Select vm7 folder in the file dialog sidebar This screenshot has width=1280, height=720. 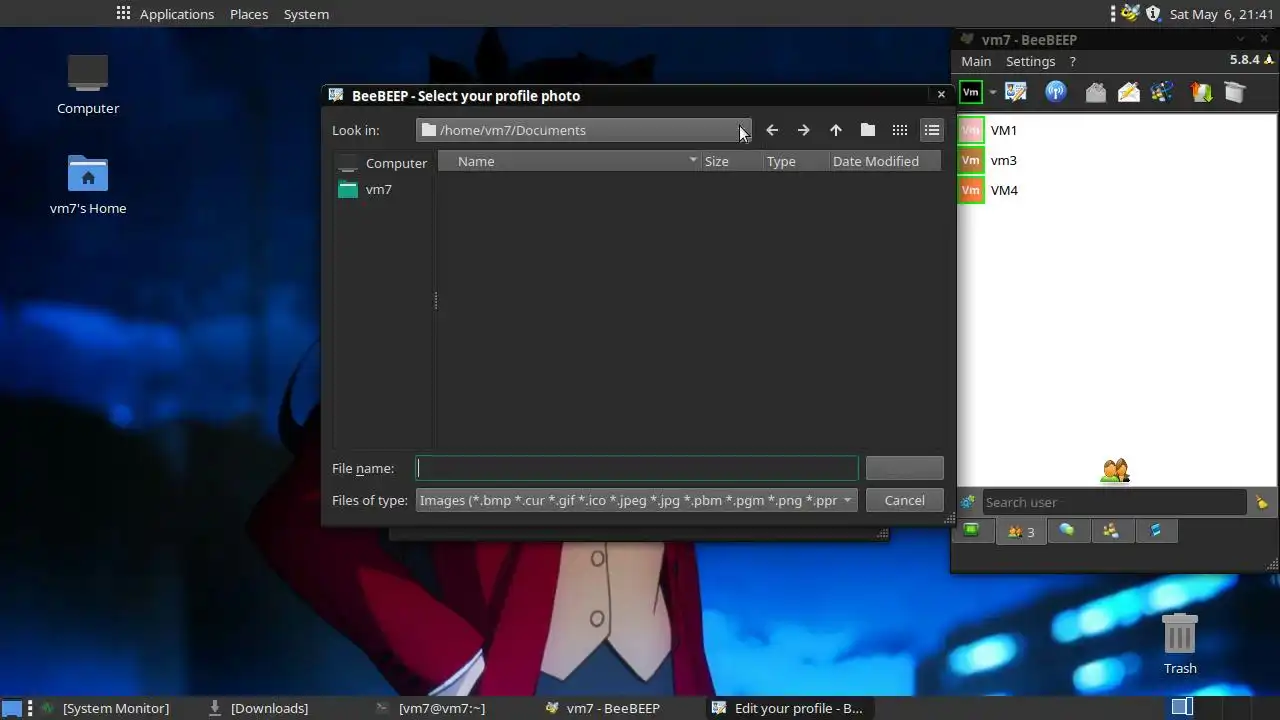coord(383,189)
